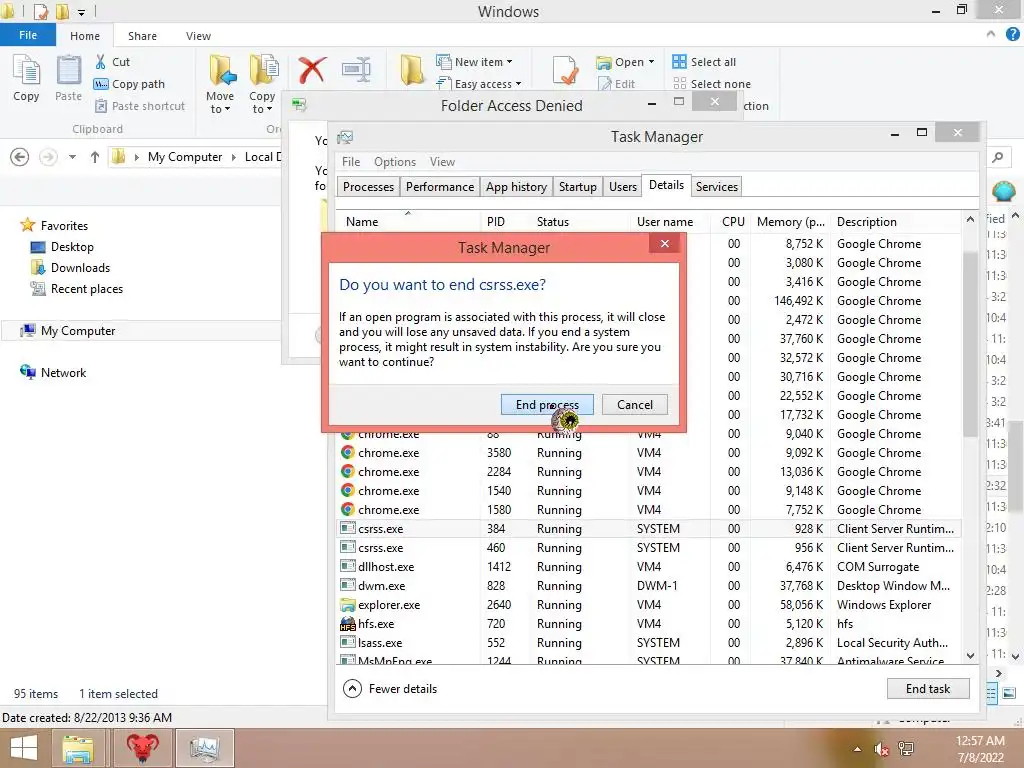Click Fewer details in Task Manager
Viewport: 1024px width, 768px height.
point(390,688)
